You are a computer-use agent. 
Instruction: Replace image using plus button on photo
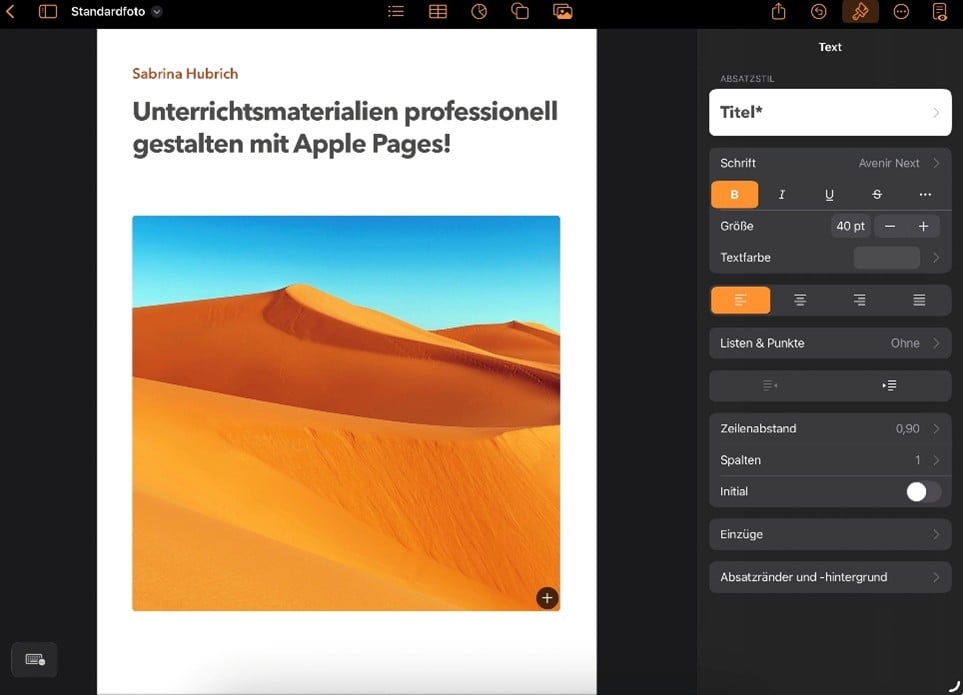click(546, 598)
